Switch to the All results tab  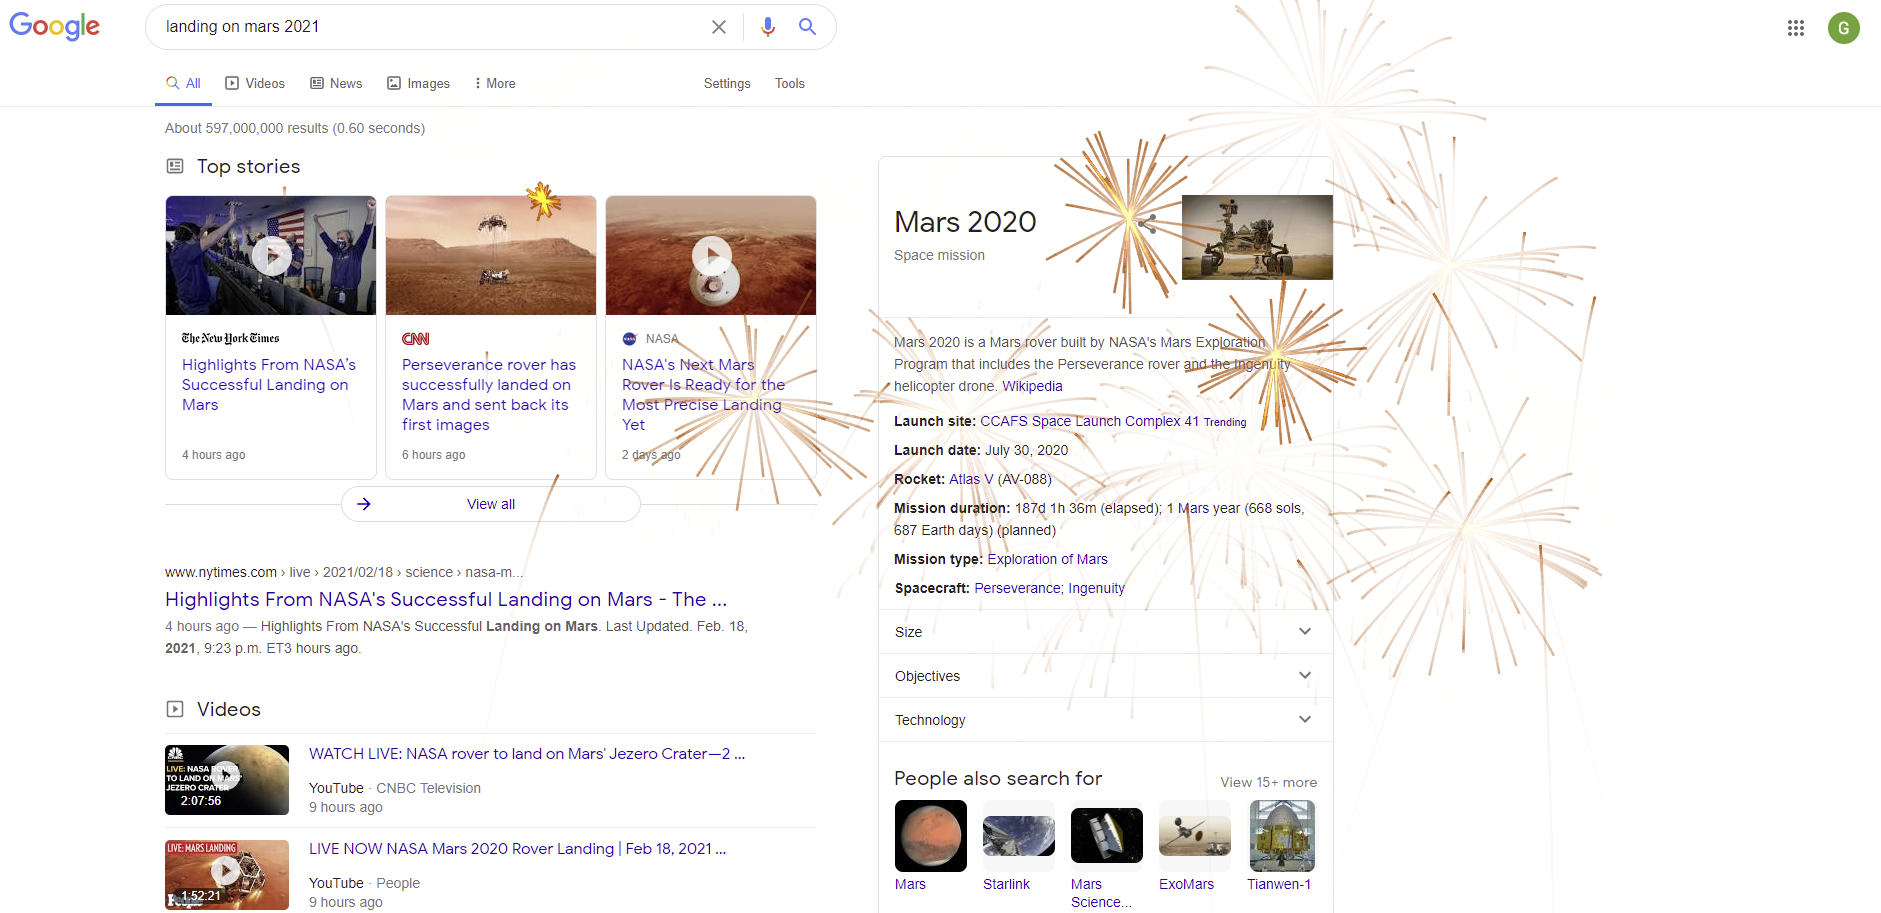pyautogui.click(x=184, y=83)
